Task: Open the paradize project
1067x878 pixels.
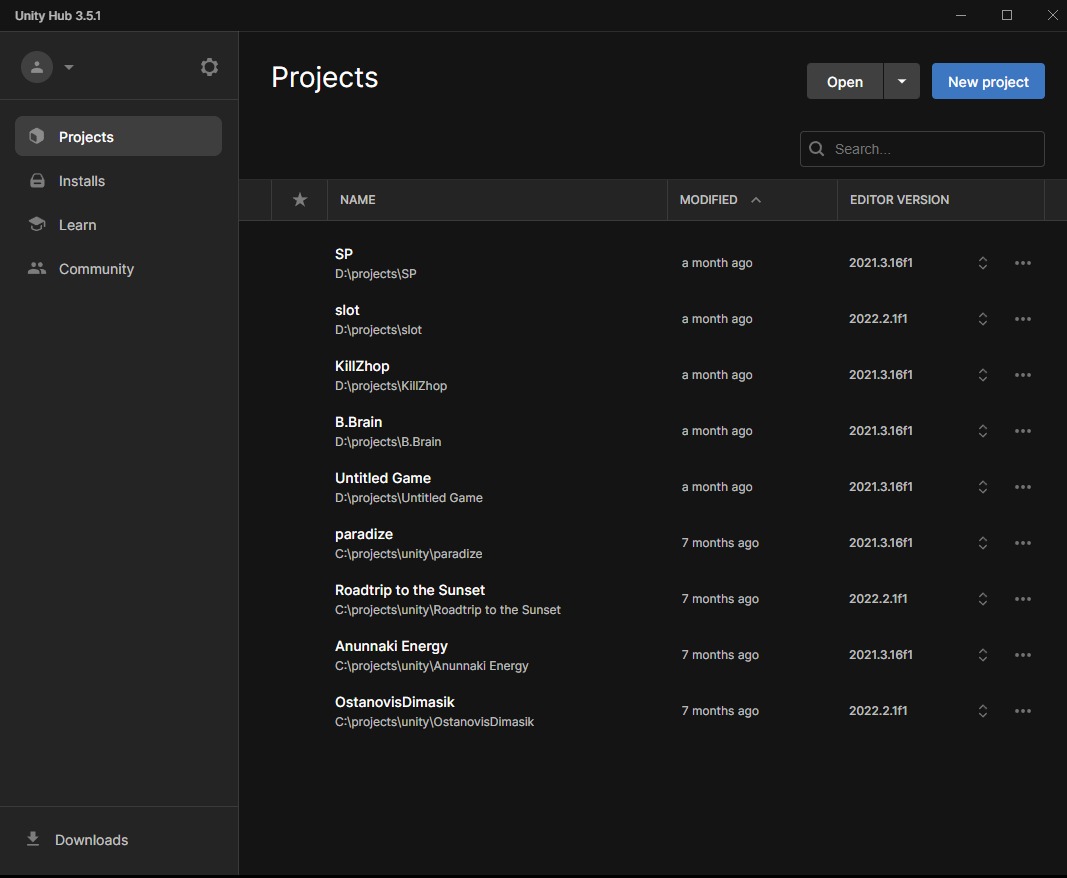Action: point(364,534)
